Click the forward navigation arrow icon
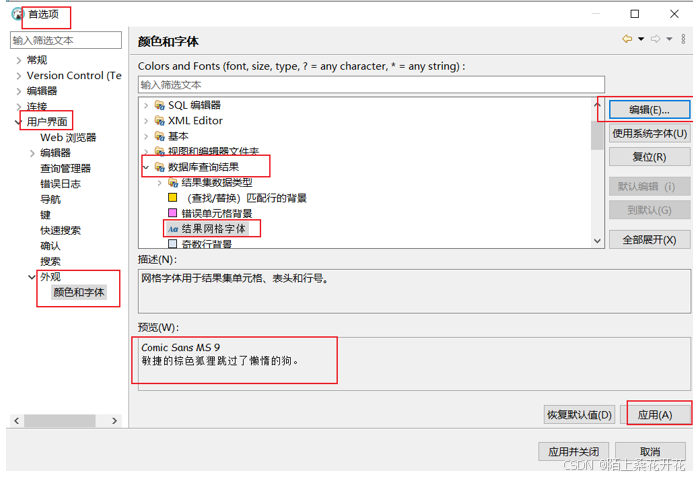This screenshot has height=479, width=693. pyautogui.click(x=656, y=39)
